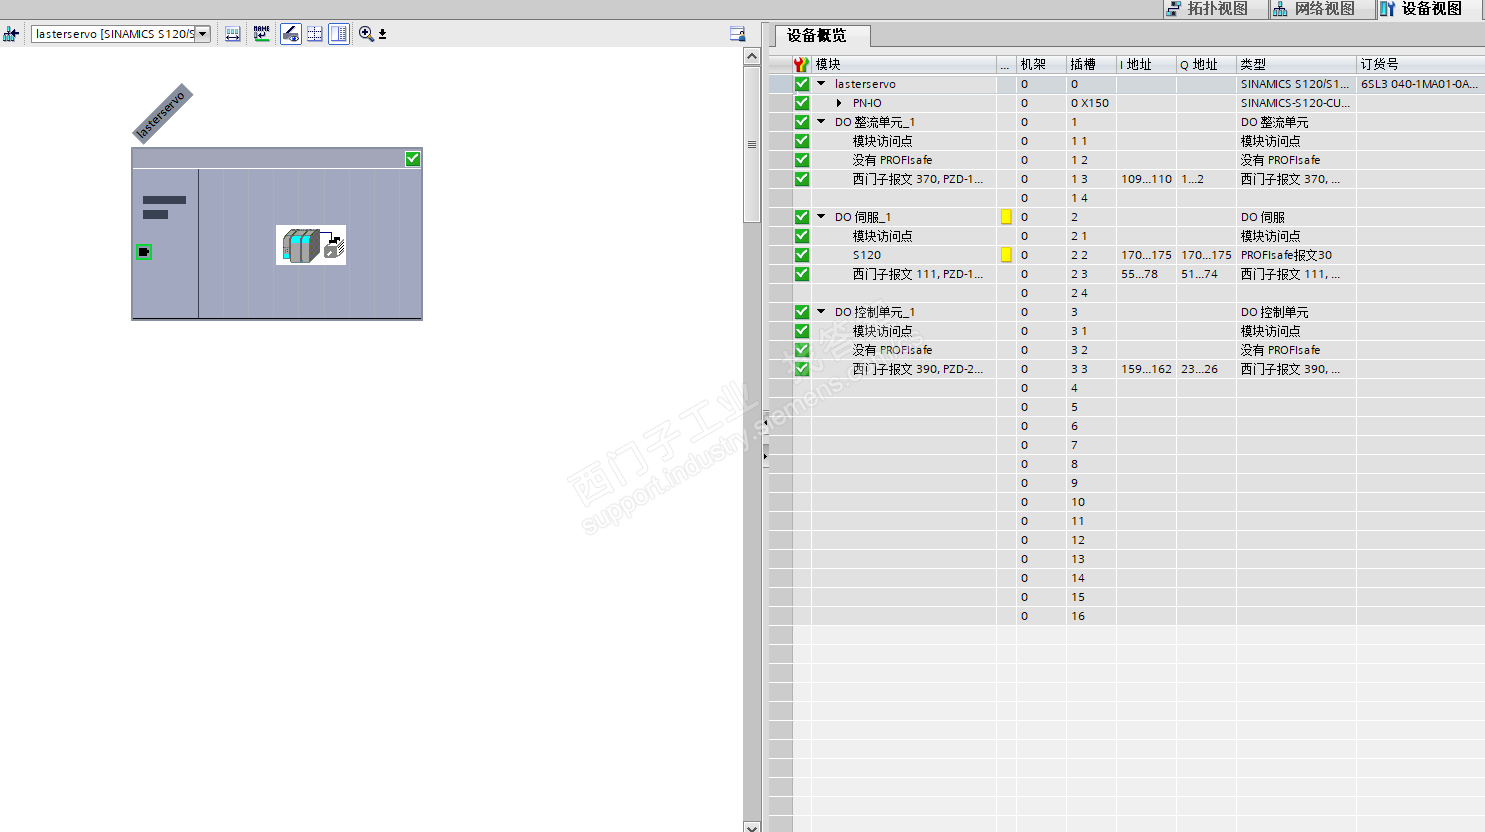Select the DO 伺服_1 module name

coord(863,217)
